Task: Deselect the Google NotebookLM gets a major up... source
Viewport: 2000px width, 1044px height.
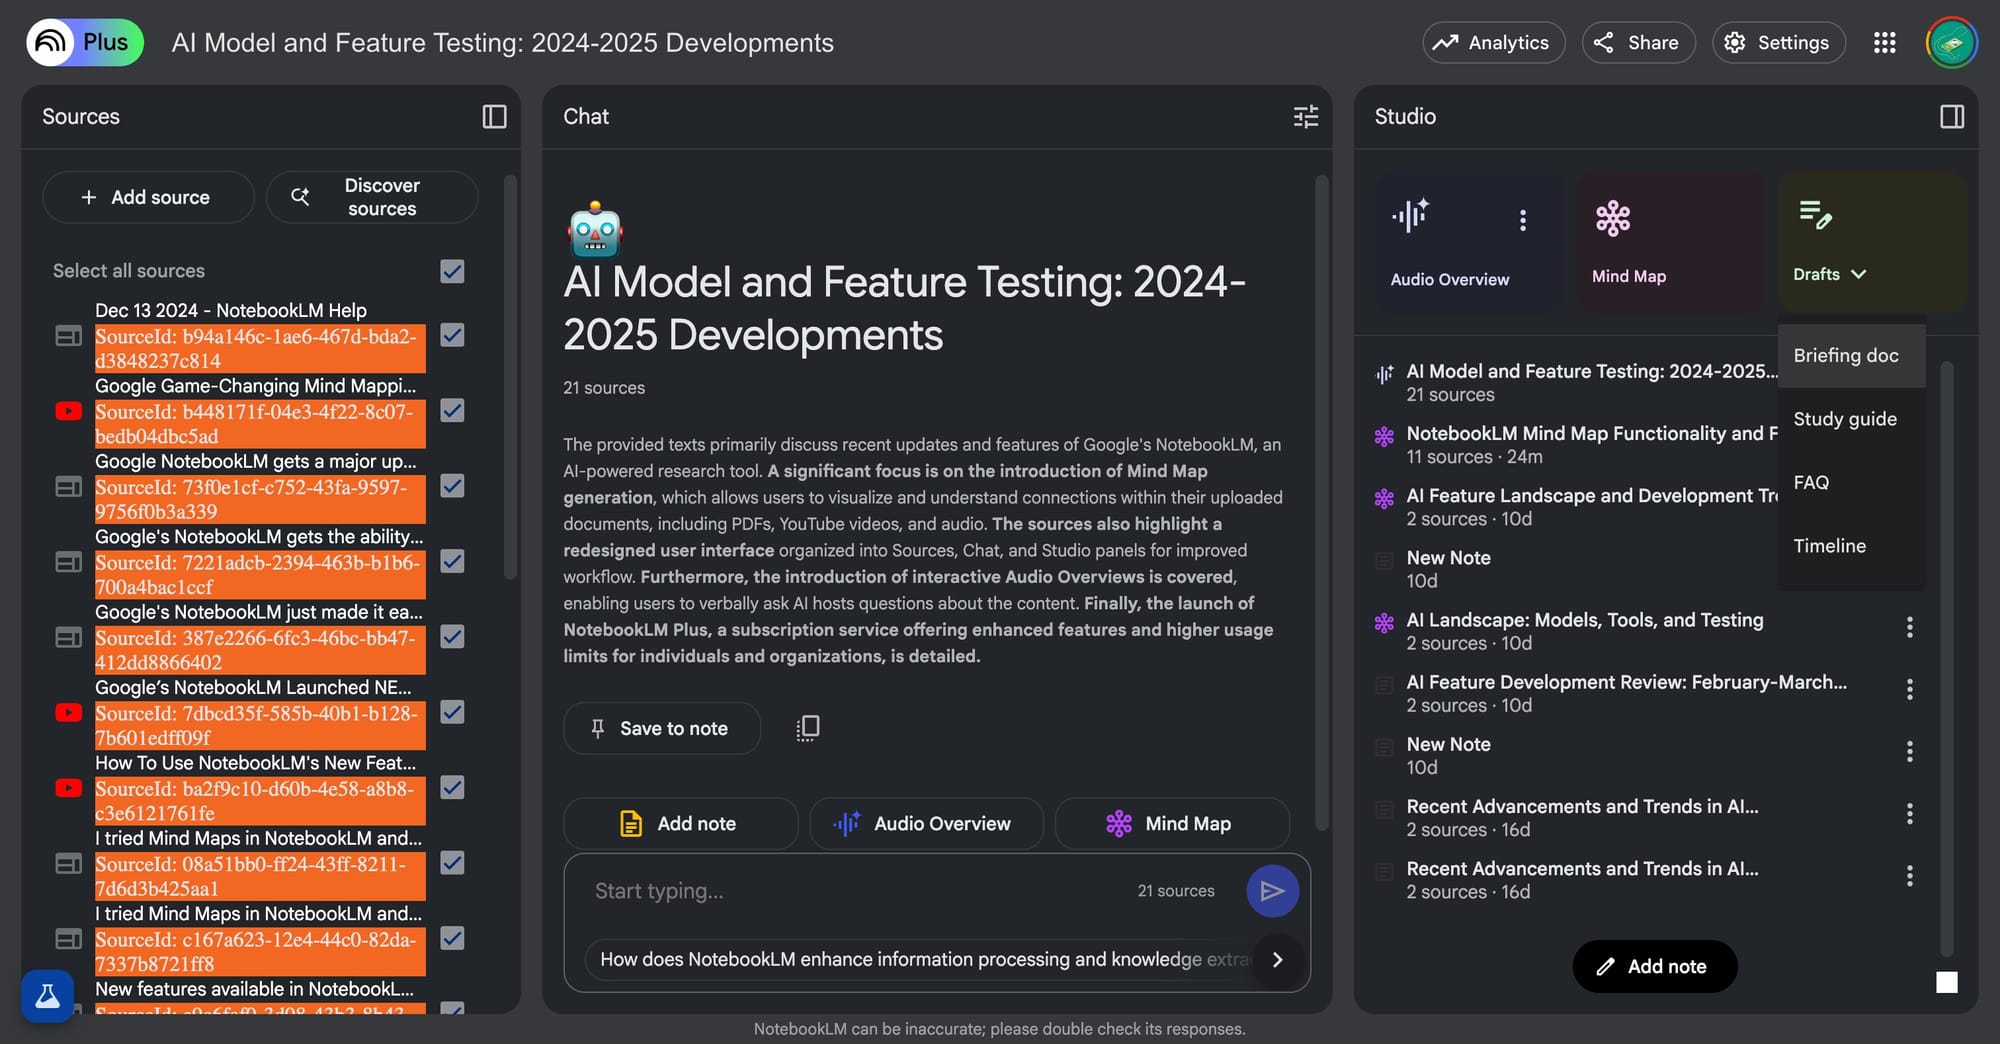Action: coord(452,486)
